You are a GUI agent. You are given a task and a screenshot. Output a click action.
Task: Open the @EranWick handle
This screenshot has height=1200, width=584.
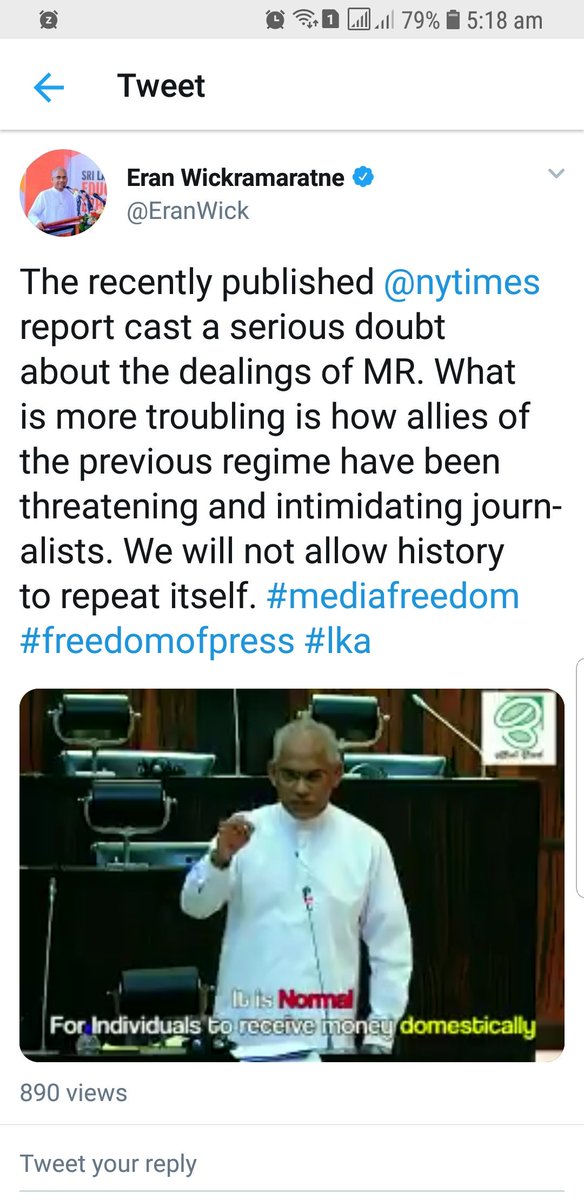[188, 211]
